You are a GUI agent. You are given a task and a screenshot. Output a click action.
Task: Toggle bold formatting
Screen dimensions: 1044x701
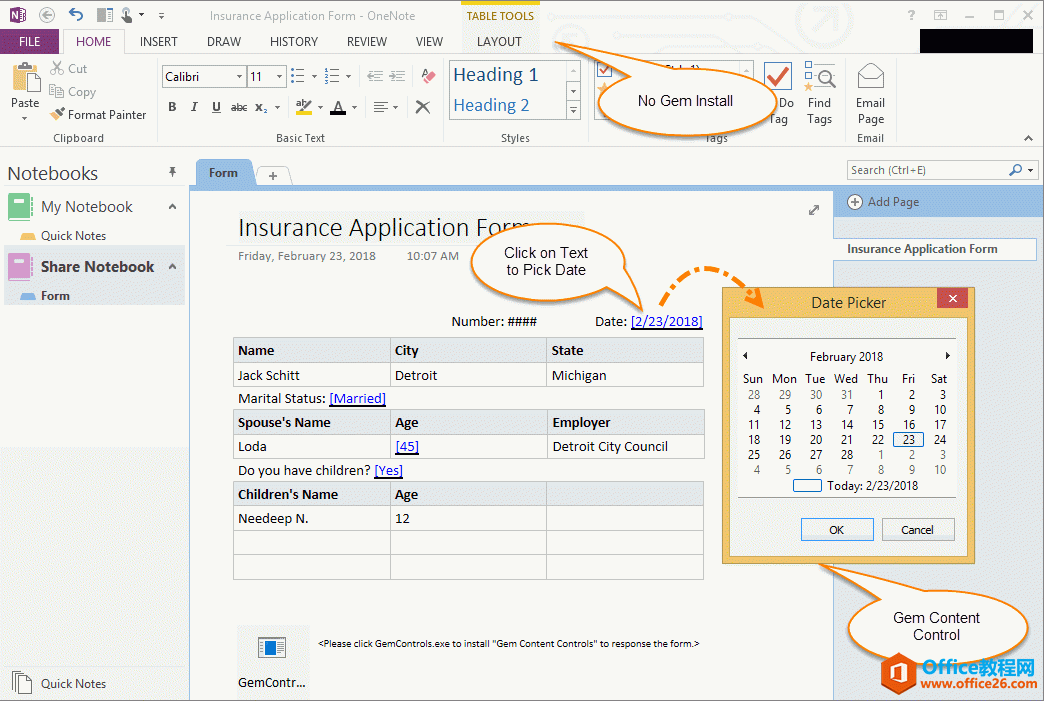(172, 107)
